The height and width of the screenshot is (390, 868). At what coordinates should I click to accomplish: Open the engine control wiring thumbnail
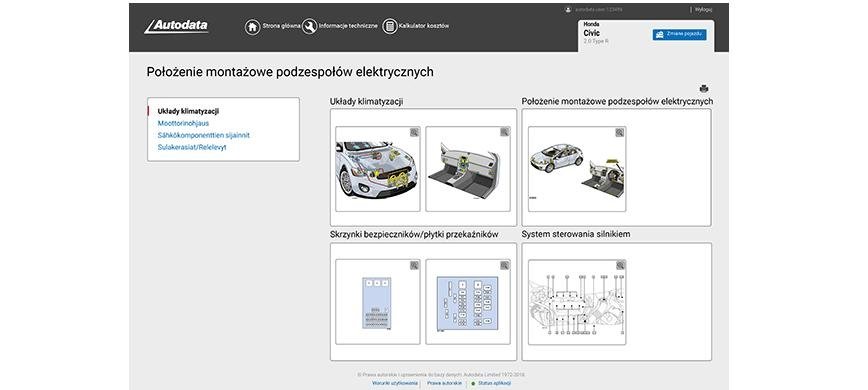577,302
